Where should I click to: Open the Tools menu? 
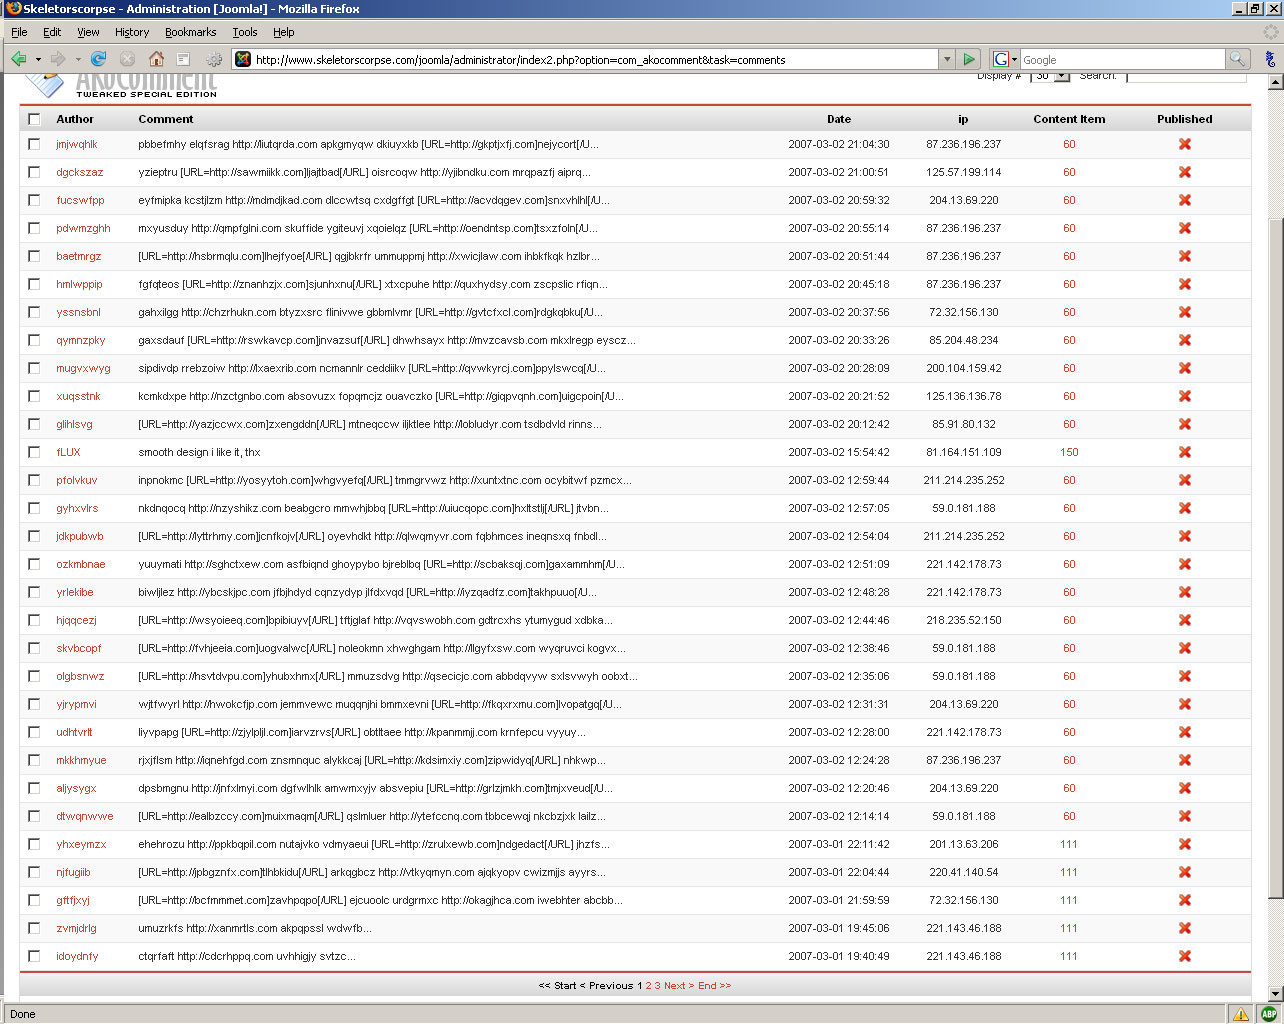245,32
